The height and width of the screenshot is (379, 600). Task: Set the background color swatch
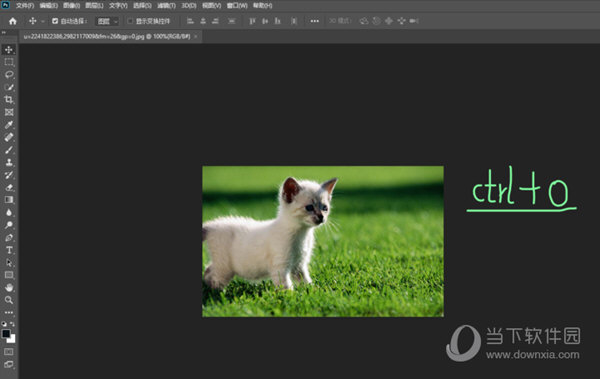12,340
